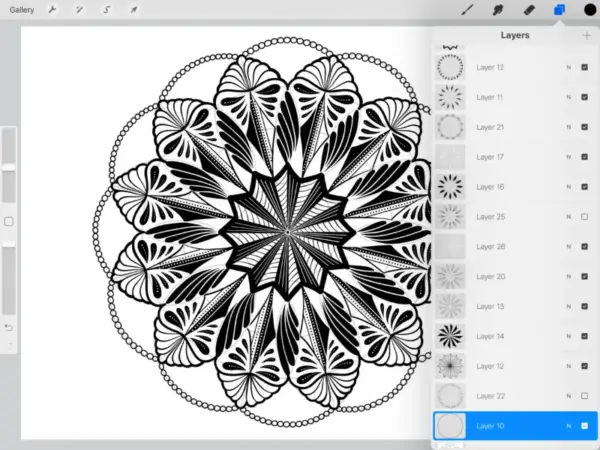Open blend mode N of Layer 25
The width and height of the screenshot is (600, 450).
(569, 217)
